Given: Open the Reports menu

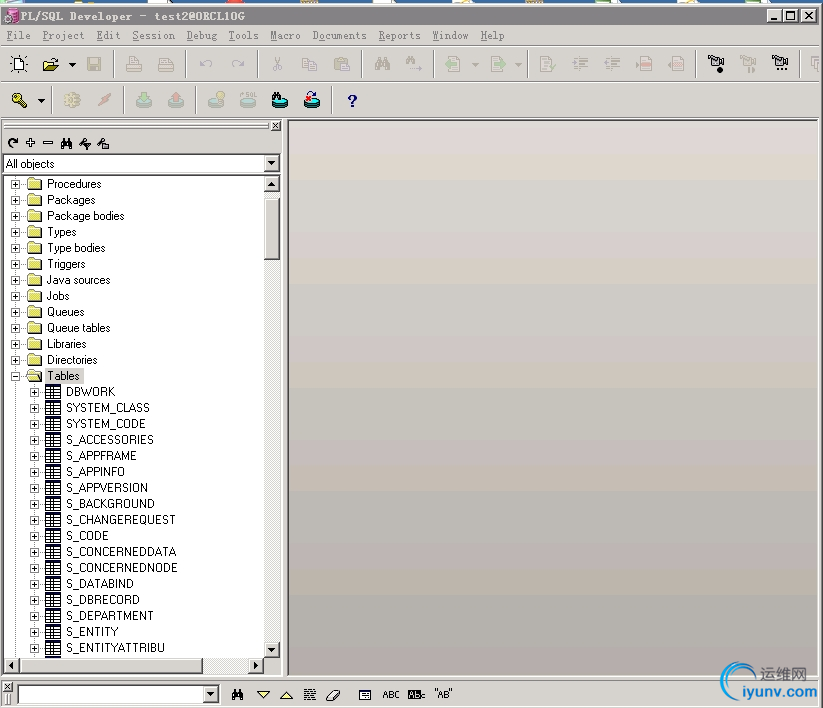Looking at the screenshot, I should pos(399,36).
